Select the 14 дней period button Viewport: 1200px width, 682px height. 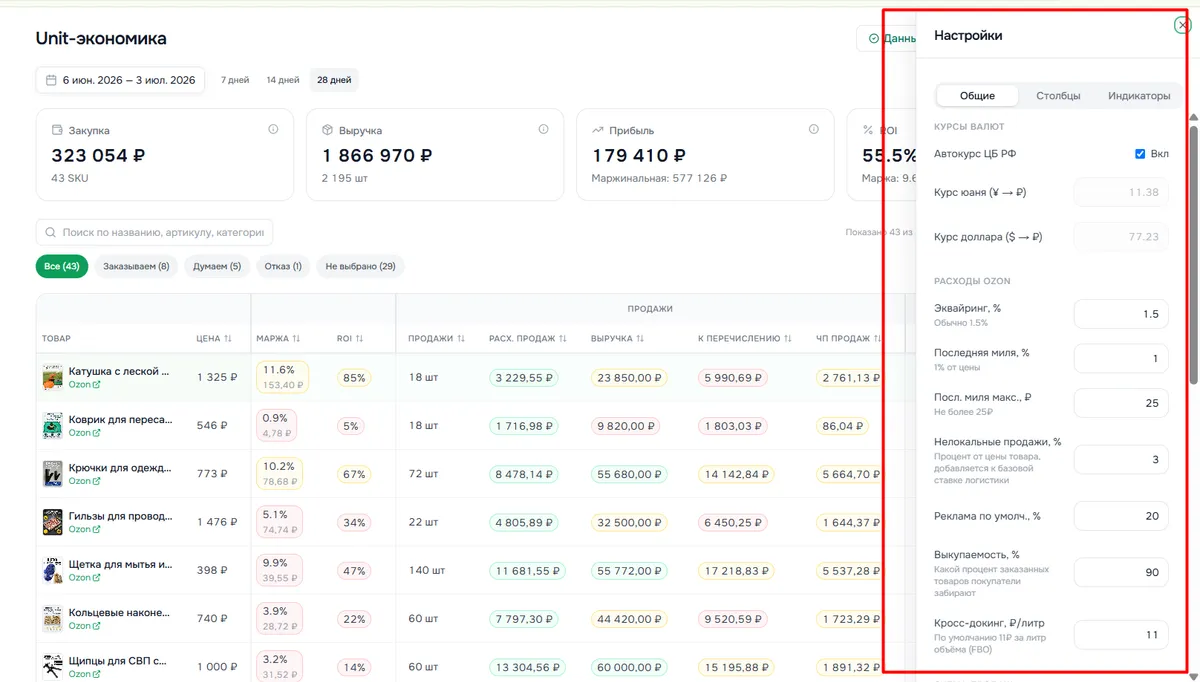pos(283,80)
